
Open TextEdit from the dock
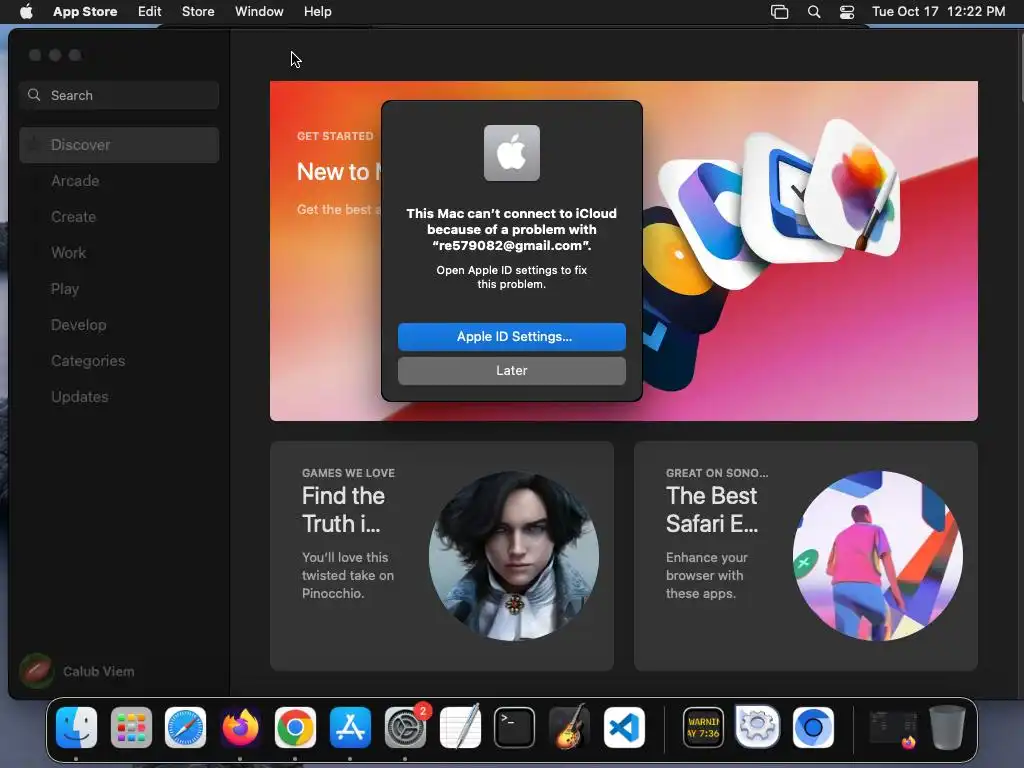point(460,727)
